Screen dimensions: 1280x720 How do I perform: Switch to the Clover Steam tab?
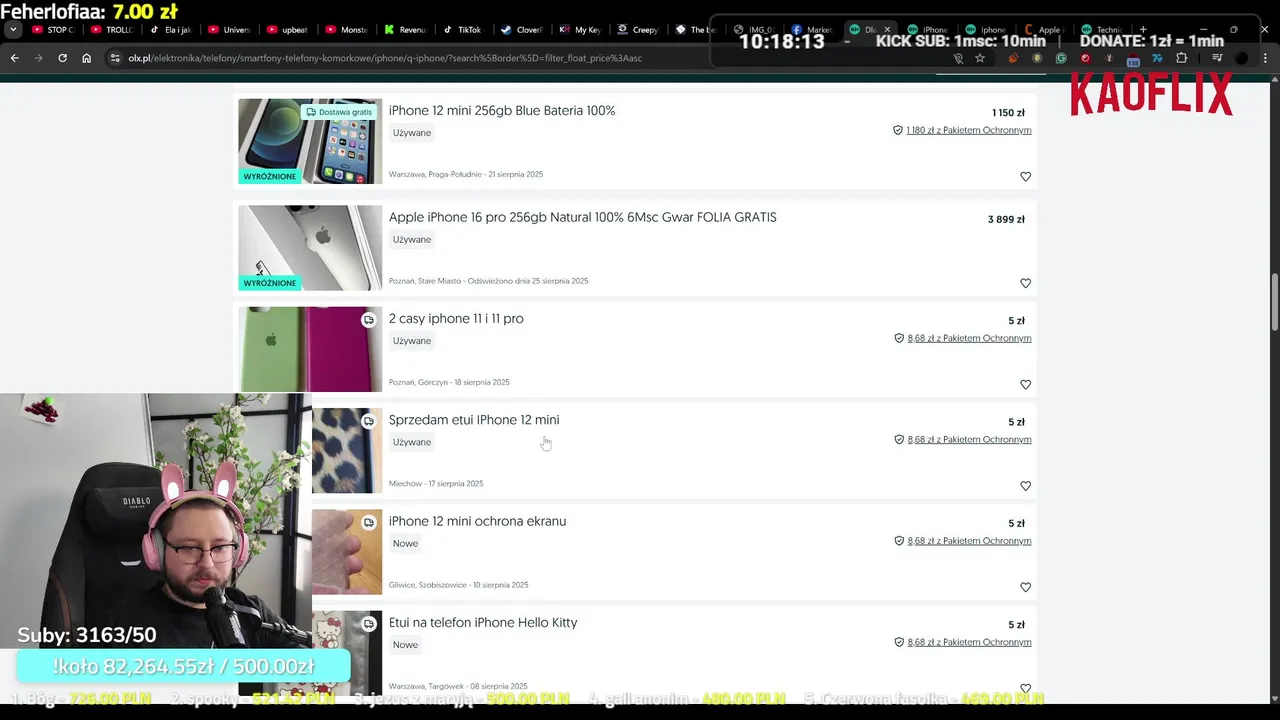pyautogui.click(x=523, y=30)
